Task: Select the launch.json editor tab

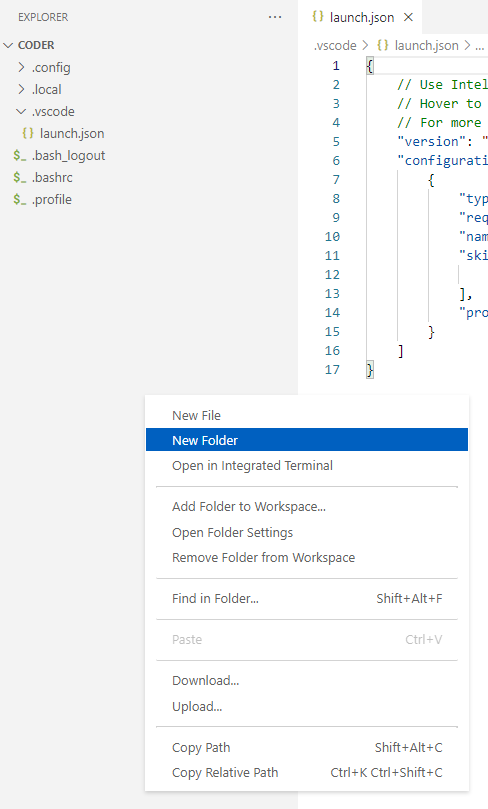Action: click(x=361, y=17)
